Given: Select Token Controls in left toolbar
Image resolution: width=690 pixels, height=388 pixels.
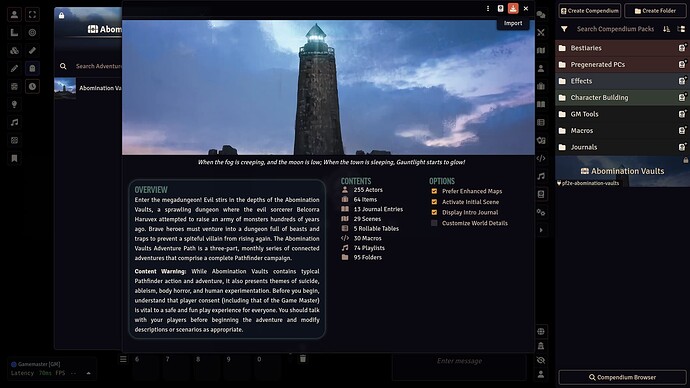Looking at the screenshot, I should (x=14, y=15).
